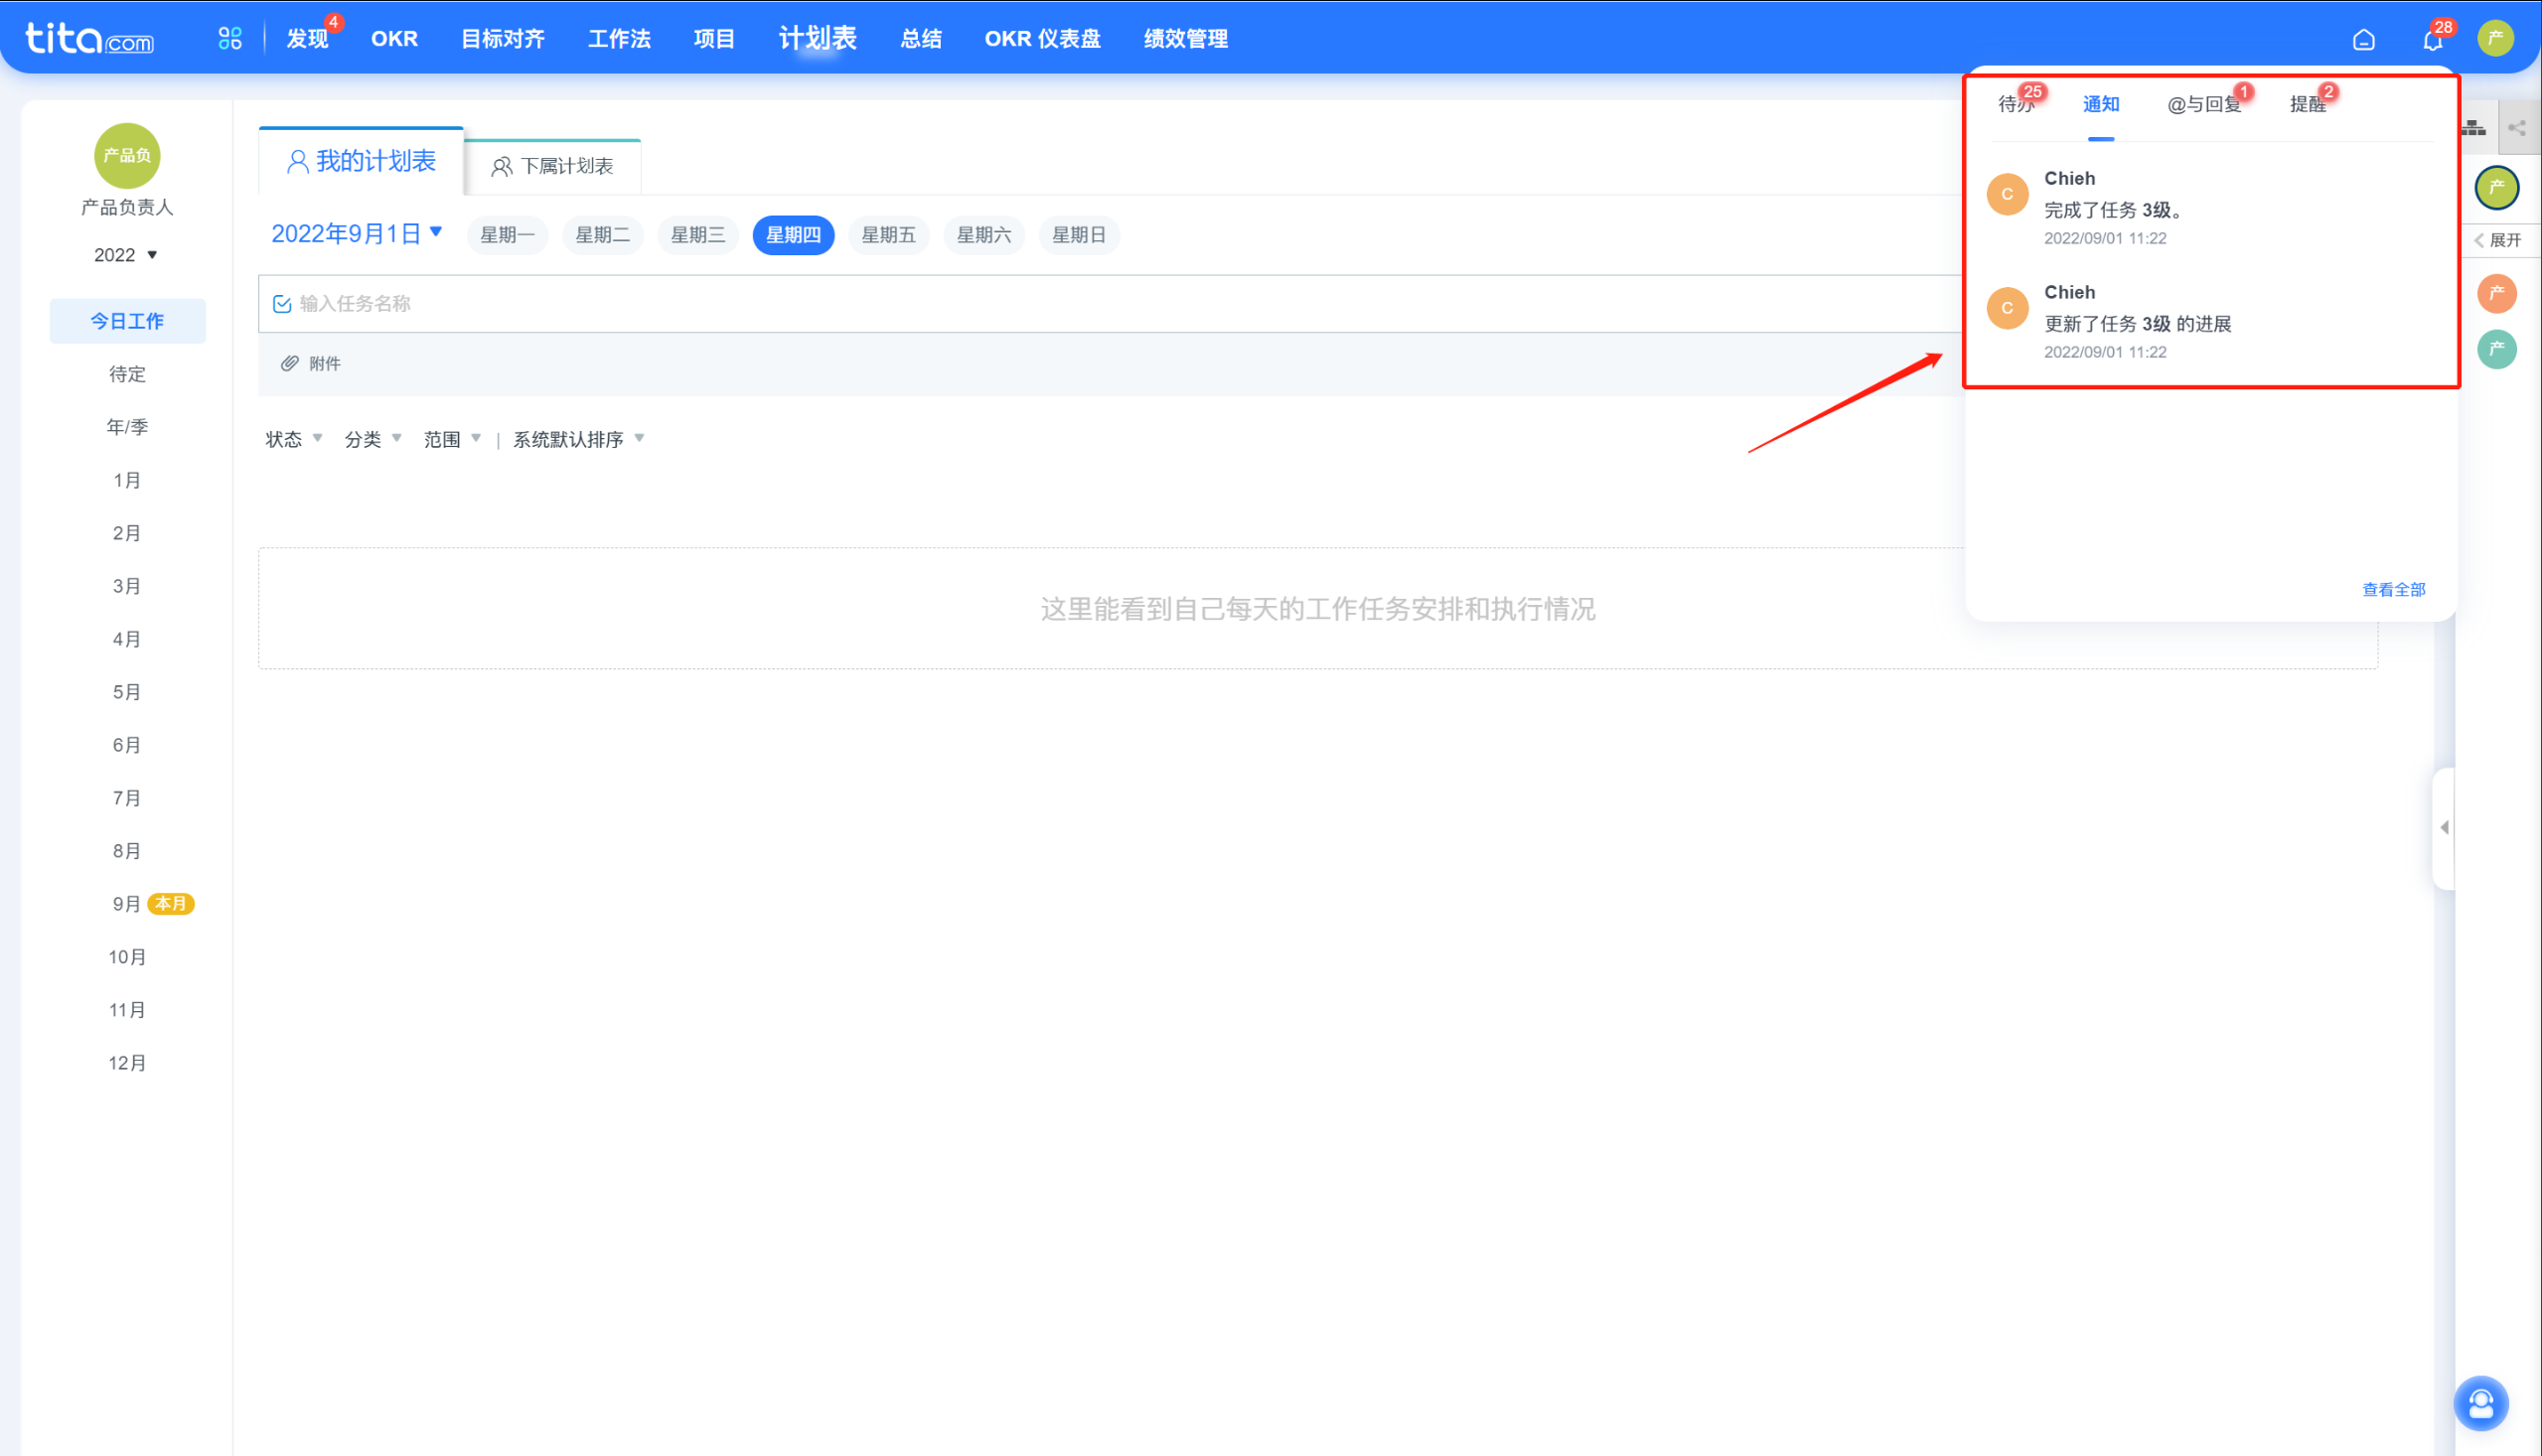Open the 发现 menu

click(307, 39)
